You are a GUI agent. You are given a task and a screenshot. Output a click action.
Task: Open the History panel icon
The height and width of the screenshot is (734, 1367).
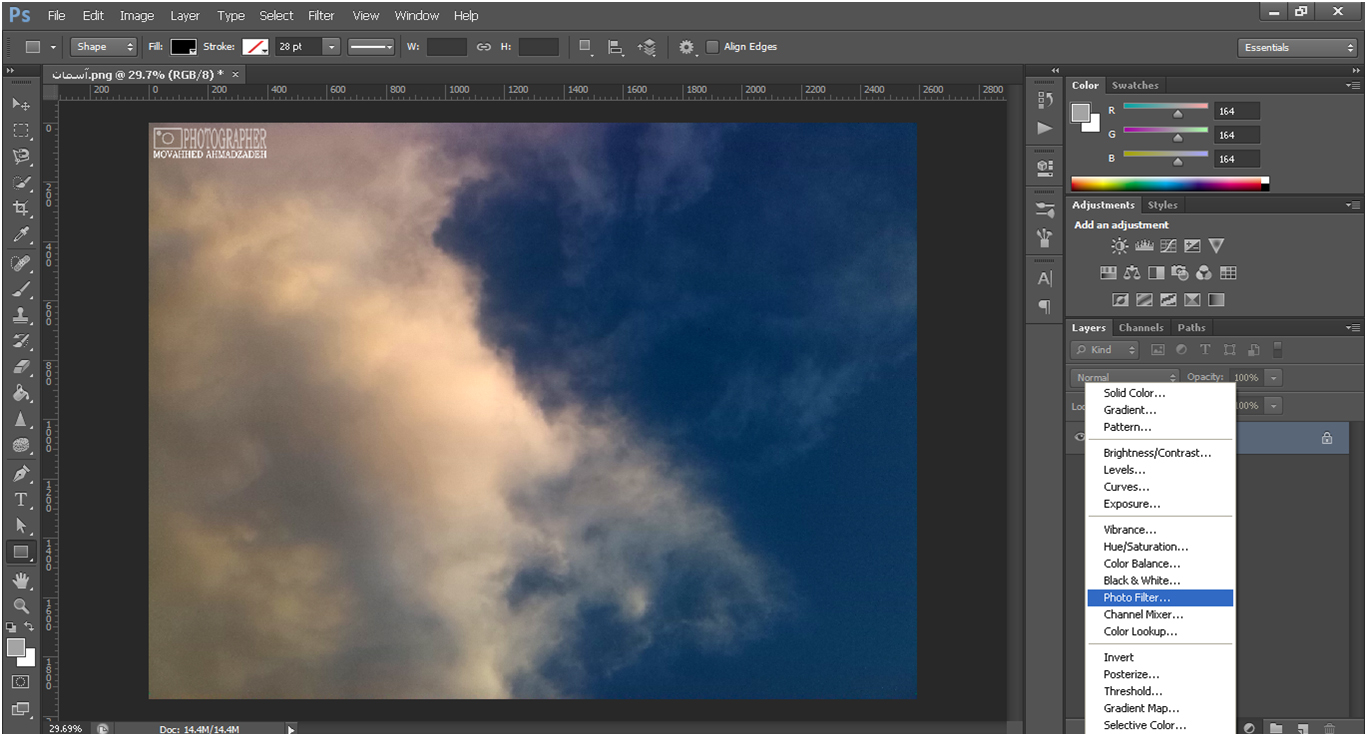click(x=1045, y=99)
